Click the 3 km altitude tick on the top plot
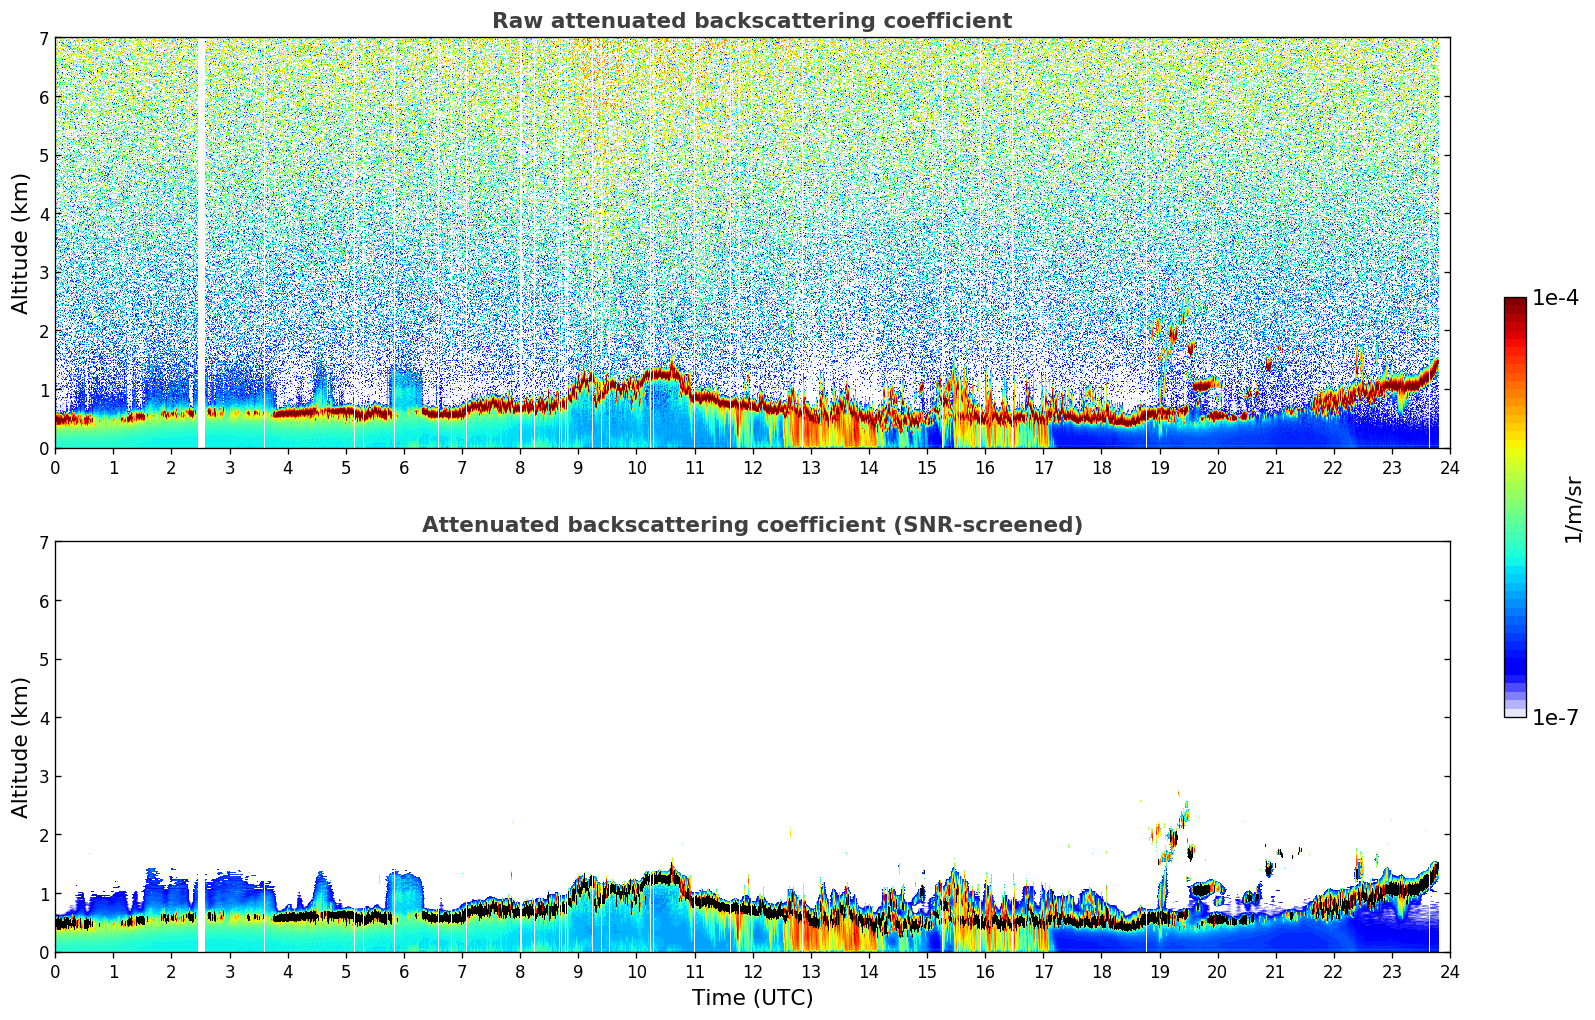This screenshot has width=1595, height=1020. click(44, 273)
